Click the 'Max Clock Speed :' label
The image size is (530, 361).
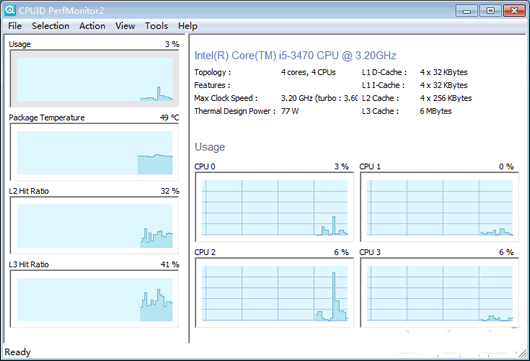[x=226, y=98]
